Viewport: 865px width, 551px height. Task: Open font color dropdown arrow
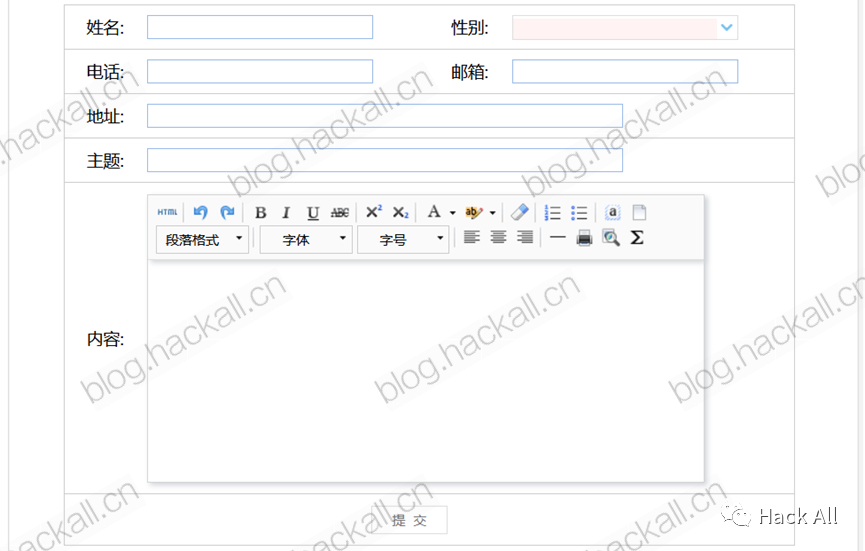(452, 212)
